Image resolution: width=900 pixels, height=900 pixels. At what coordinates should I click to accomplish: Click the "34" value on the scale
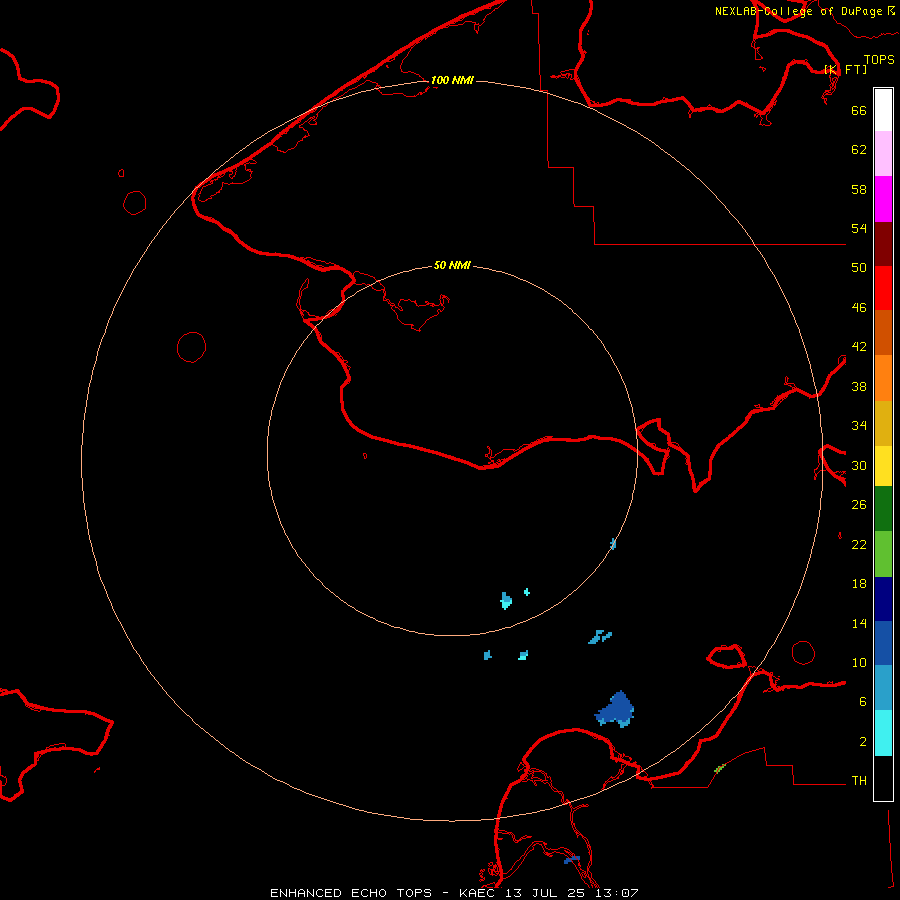pos(859,426)
